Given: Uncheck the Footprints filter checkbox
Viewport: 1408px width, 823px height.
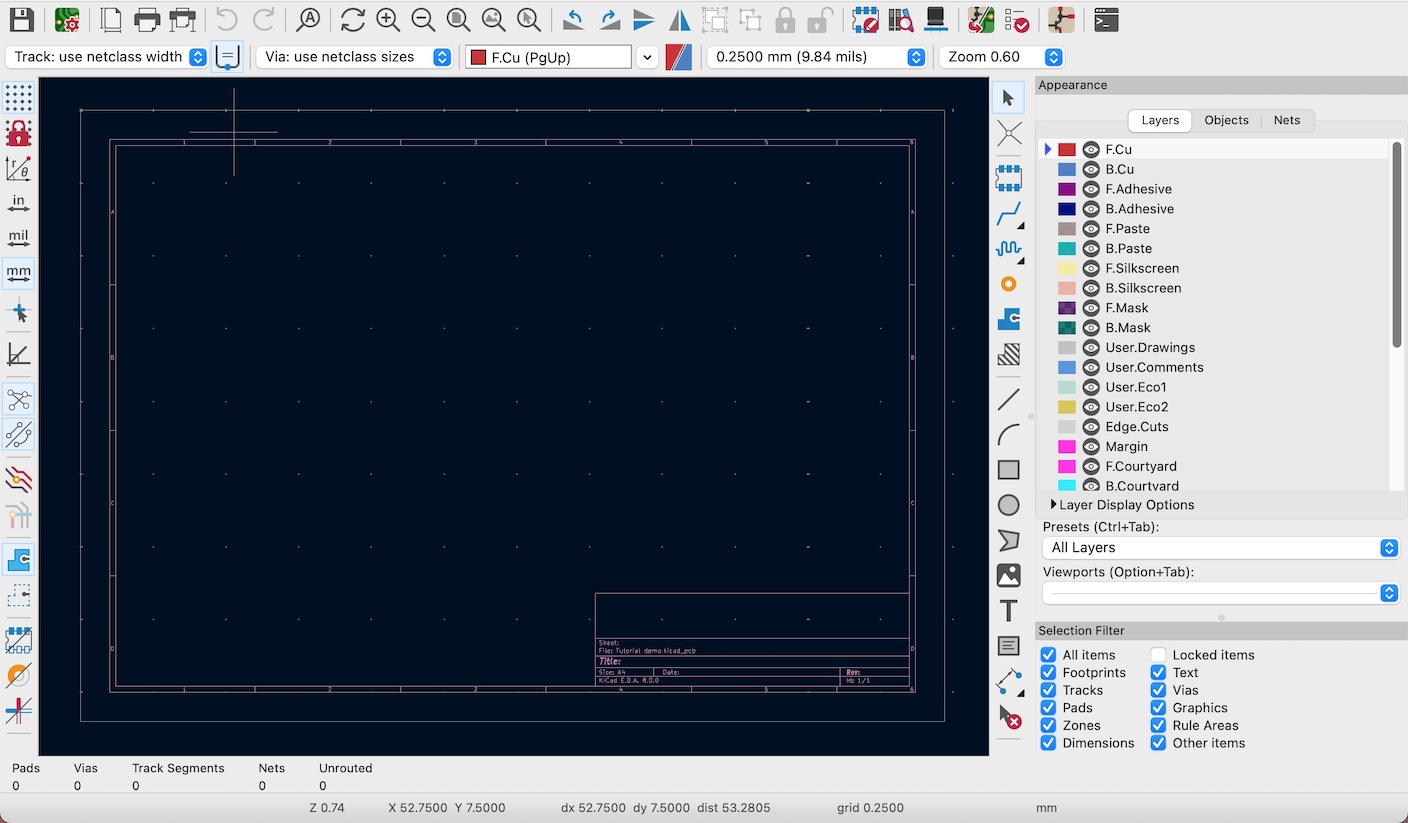Looking at the screenshot, I should click(x=1048, y=673).
